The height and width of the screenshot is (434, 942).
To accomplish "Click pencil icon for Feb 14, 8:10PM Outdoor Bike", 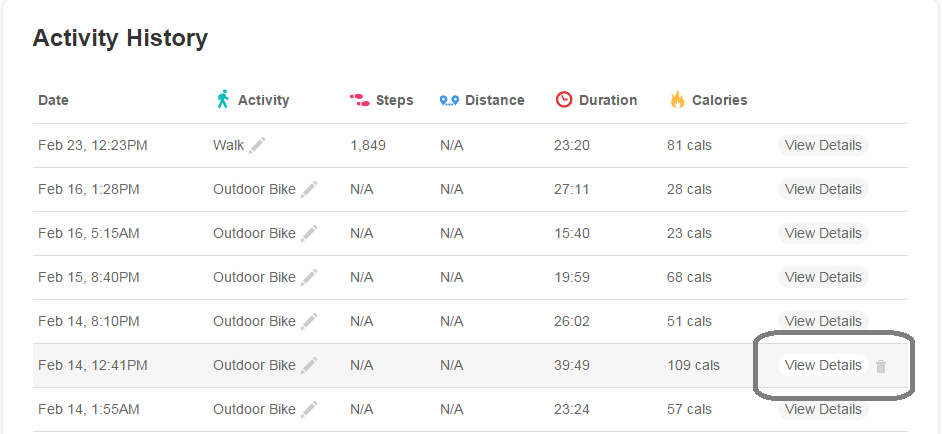I will tap(309, 321).
